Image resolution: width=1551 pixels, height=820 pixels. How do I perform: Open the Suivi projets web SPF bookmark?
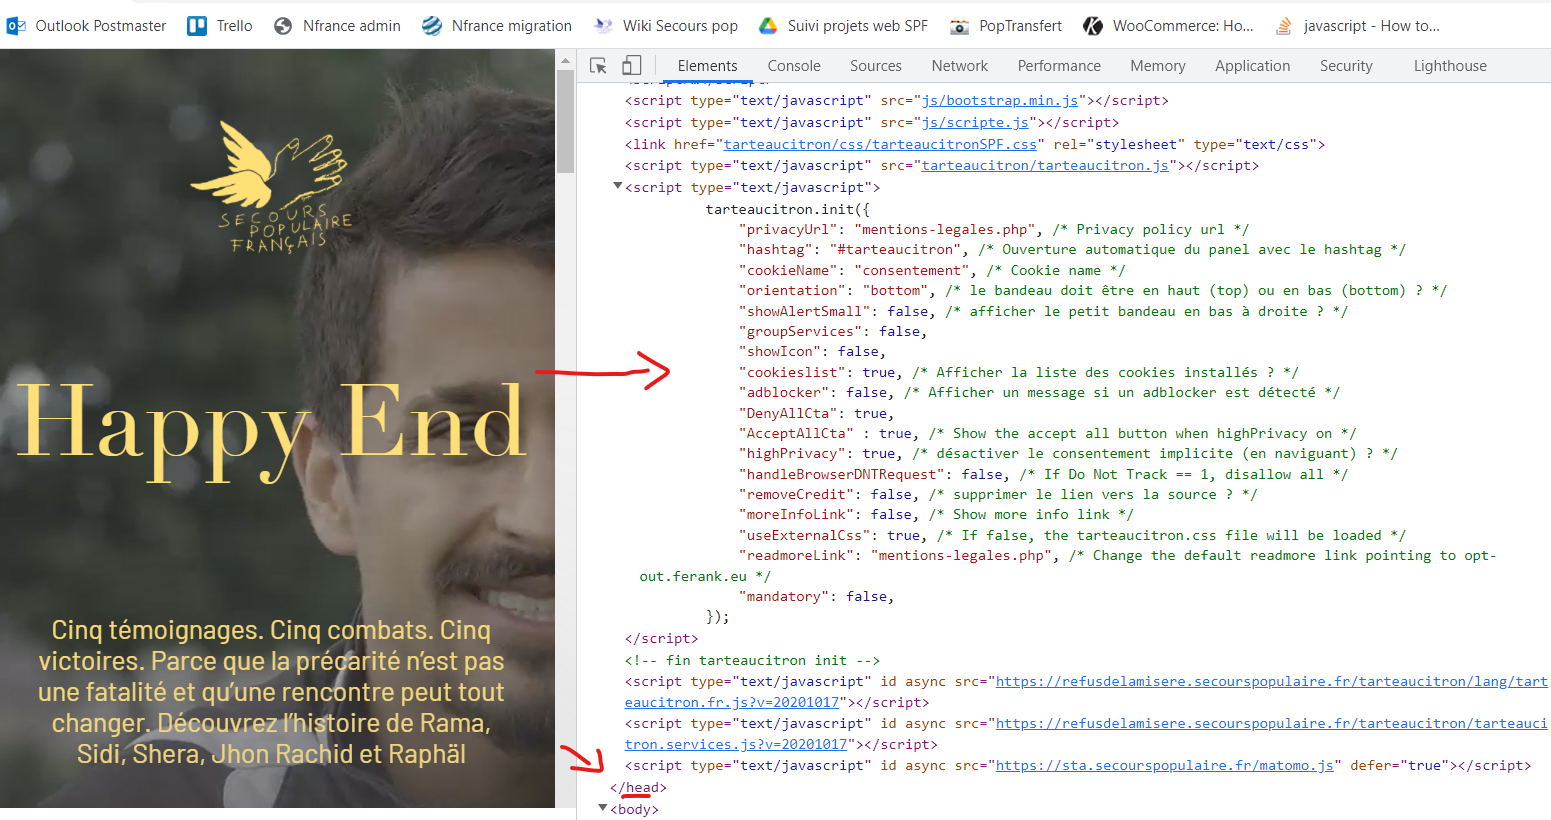[843, 26]
